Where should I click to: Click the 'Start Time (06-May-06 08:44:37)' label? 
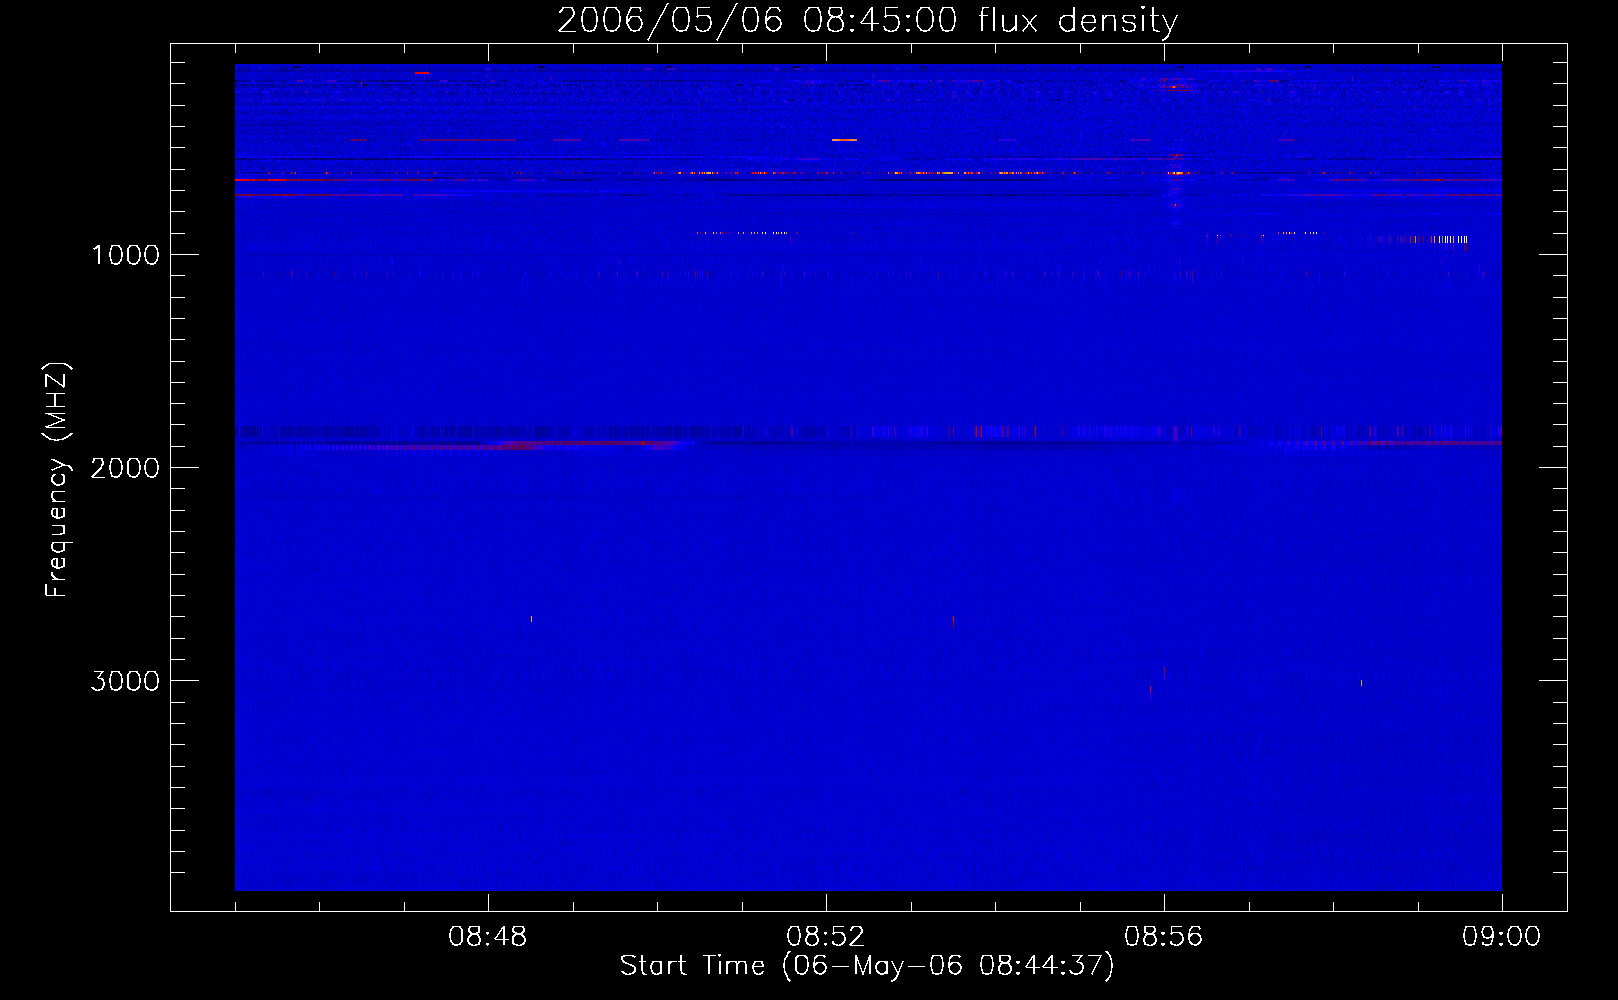click(867, 965)
